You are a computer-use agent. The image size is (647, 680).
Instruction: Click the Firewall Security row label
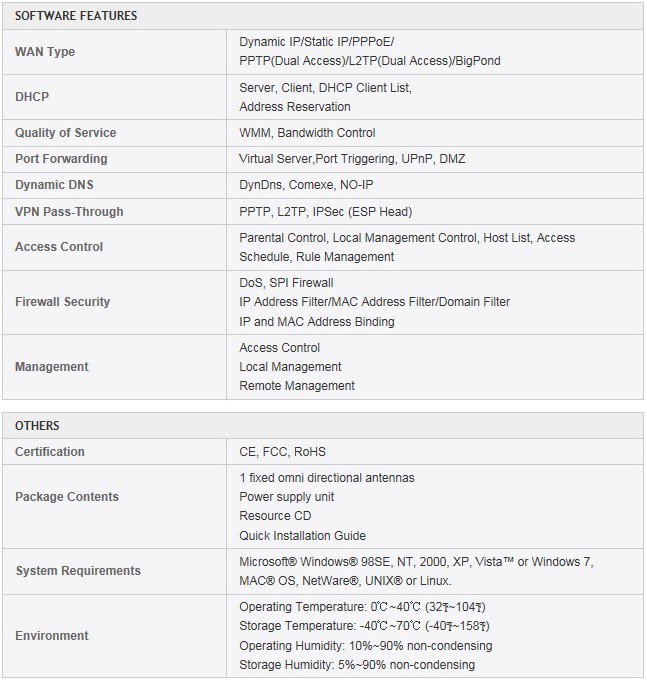point(62,302)
